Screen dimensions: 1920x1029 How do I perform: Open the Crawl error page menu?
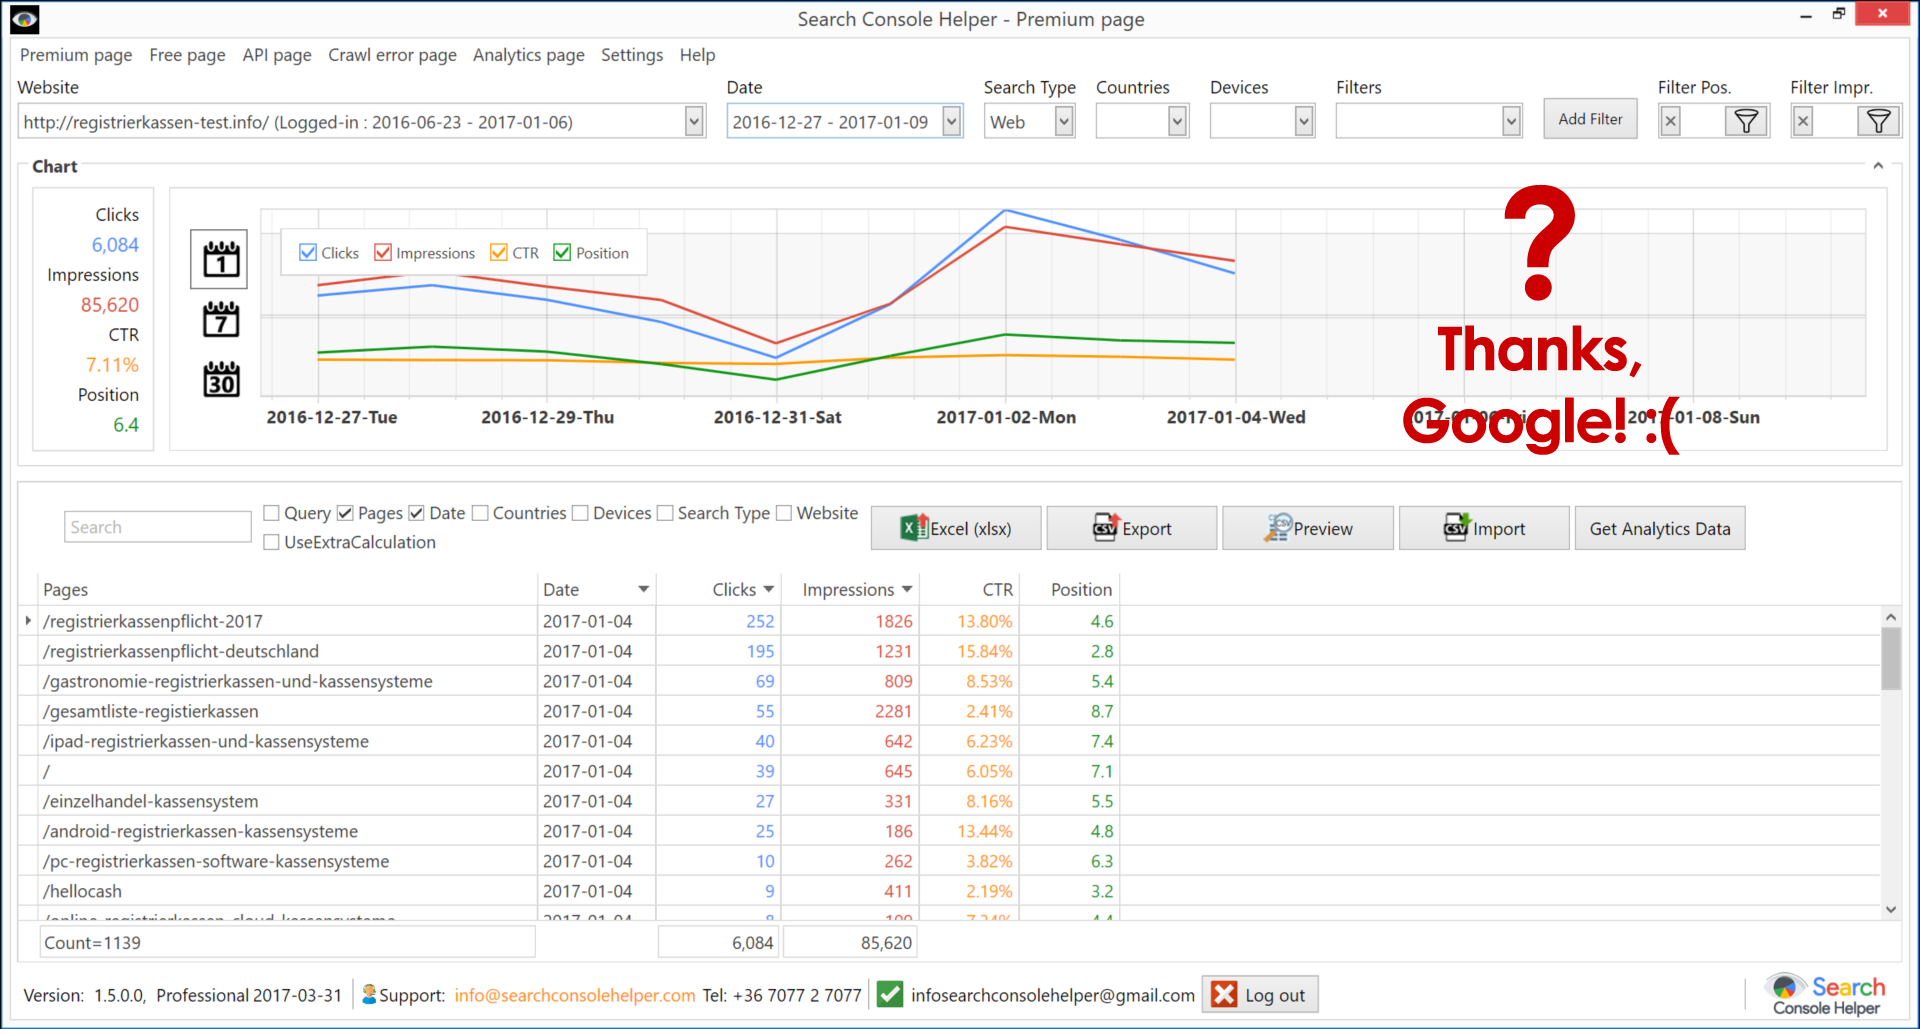[392, 55]
